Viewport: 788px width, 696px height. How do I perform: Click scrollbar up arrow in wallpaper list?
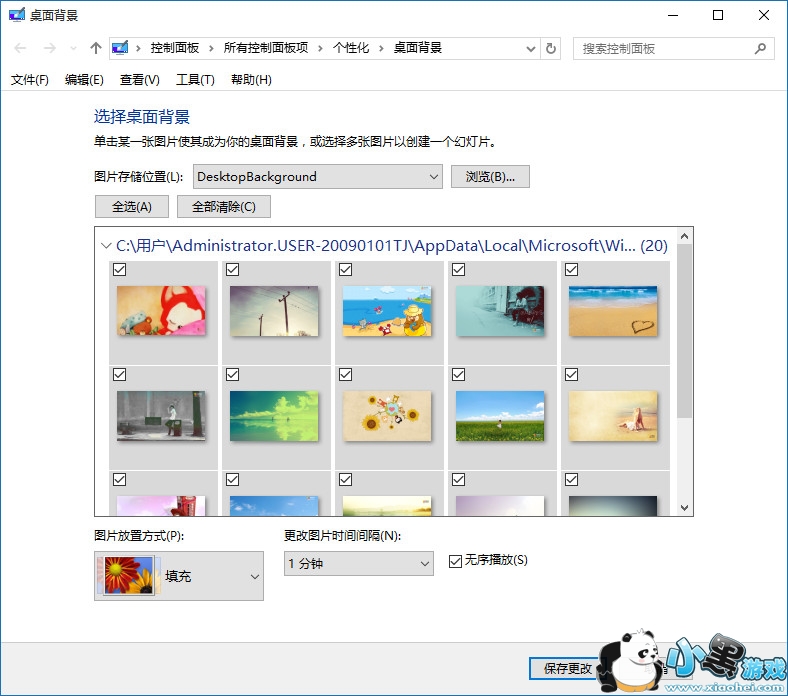pyautogui.click(x=684, y=236)
